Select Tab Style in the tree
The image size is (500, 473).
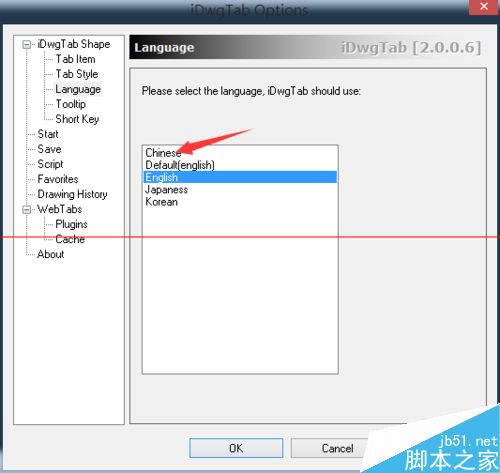pyautogui.click(x=77, y=74)
